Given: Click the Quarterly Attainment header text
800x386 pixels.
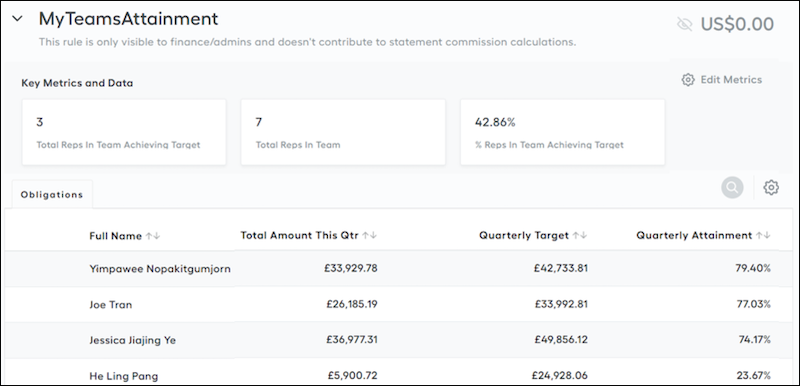Looking at the screenshot, I should 694,235.
